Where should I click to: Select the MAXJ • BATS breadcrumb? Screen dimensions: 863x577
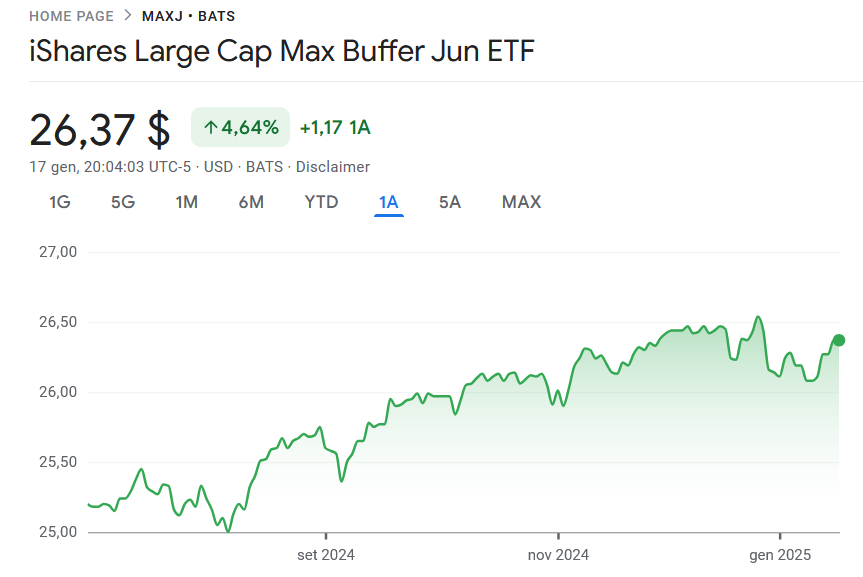(x=188, y=16)
